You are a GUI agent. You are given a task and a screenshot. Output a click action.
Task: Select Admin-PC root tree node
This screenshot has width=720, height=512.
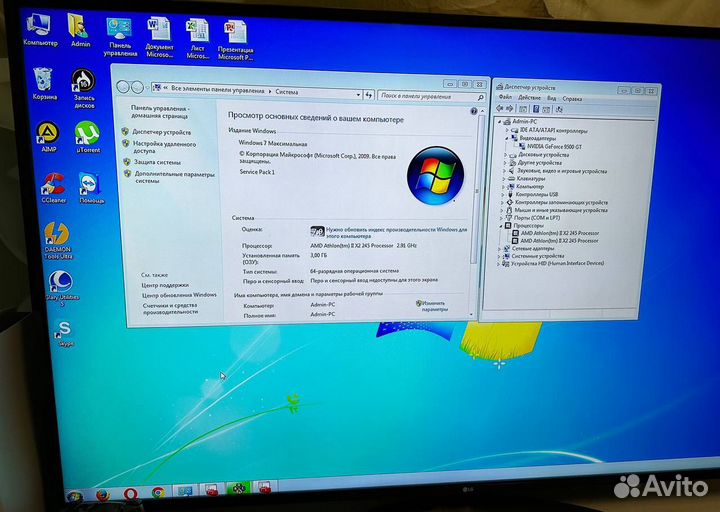[x=524, y=122]
